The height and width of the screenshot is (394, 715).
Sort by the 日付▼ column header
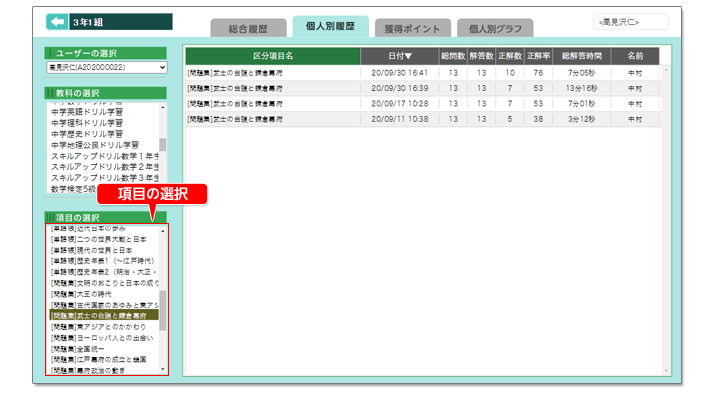point(400,56)
